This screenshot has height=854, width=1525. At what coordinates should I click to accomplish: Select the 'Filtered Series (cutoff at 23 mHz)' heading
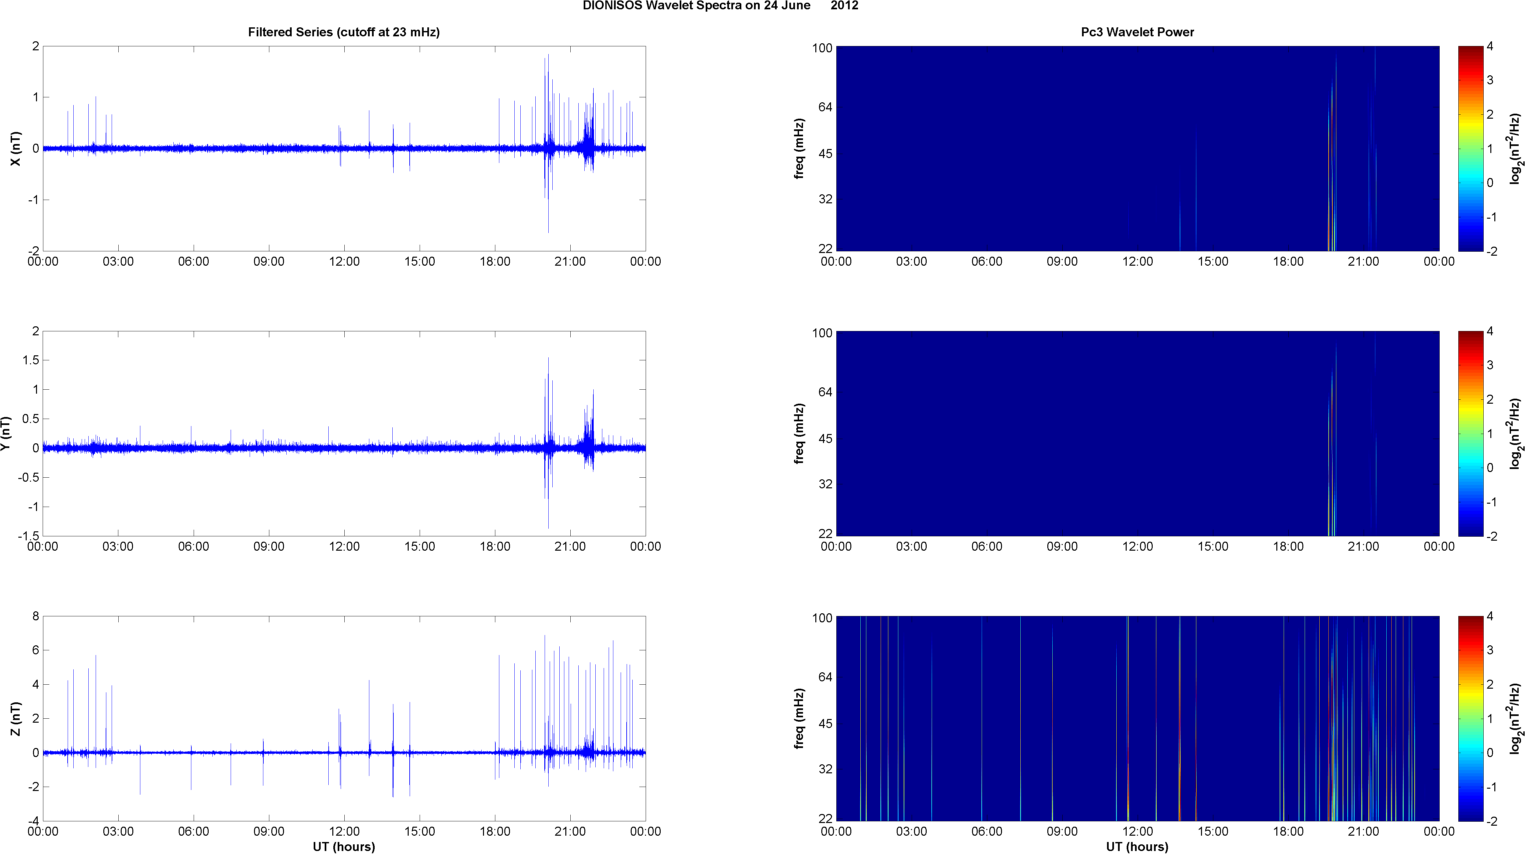tap(344, 32)
